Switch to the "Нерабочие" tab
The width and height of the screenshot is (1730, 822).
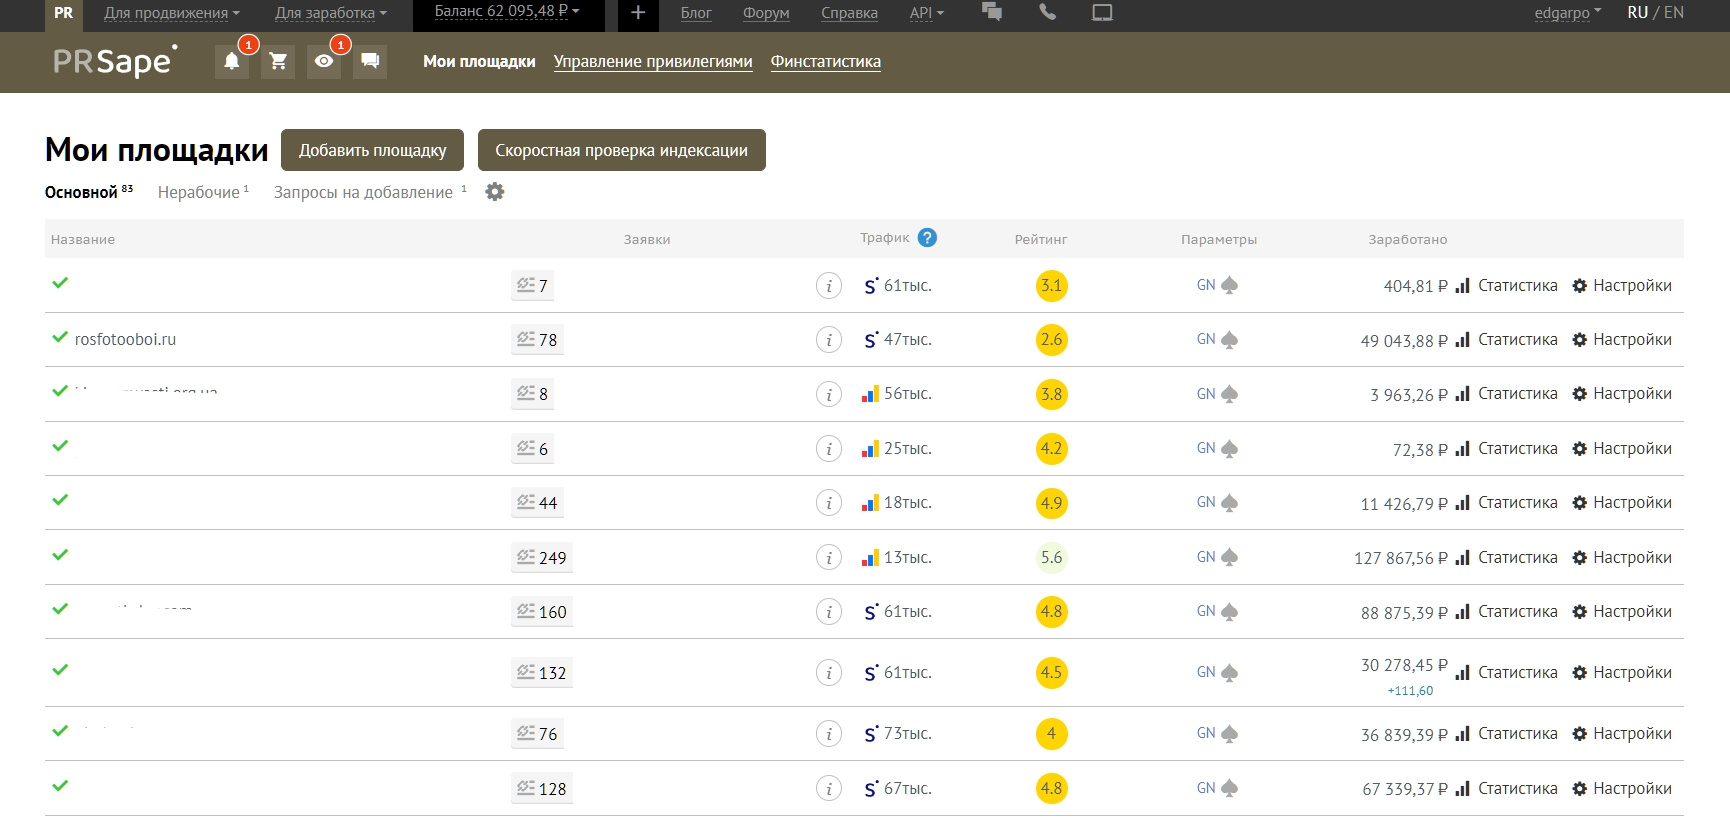[x=199, y=192]
